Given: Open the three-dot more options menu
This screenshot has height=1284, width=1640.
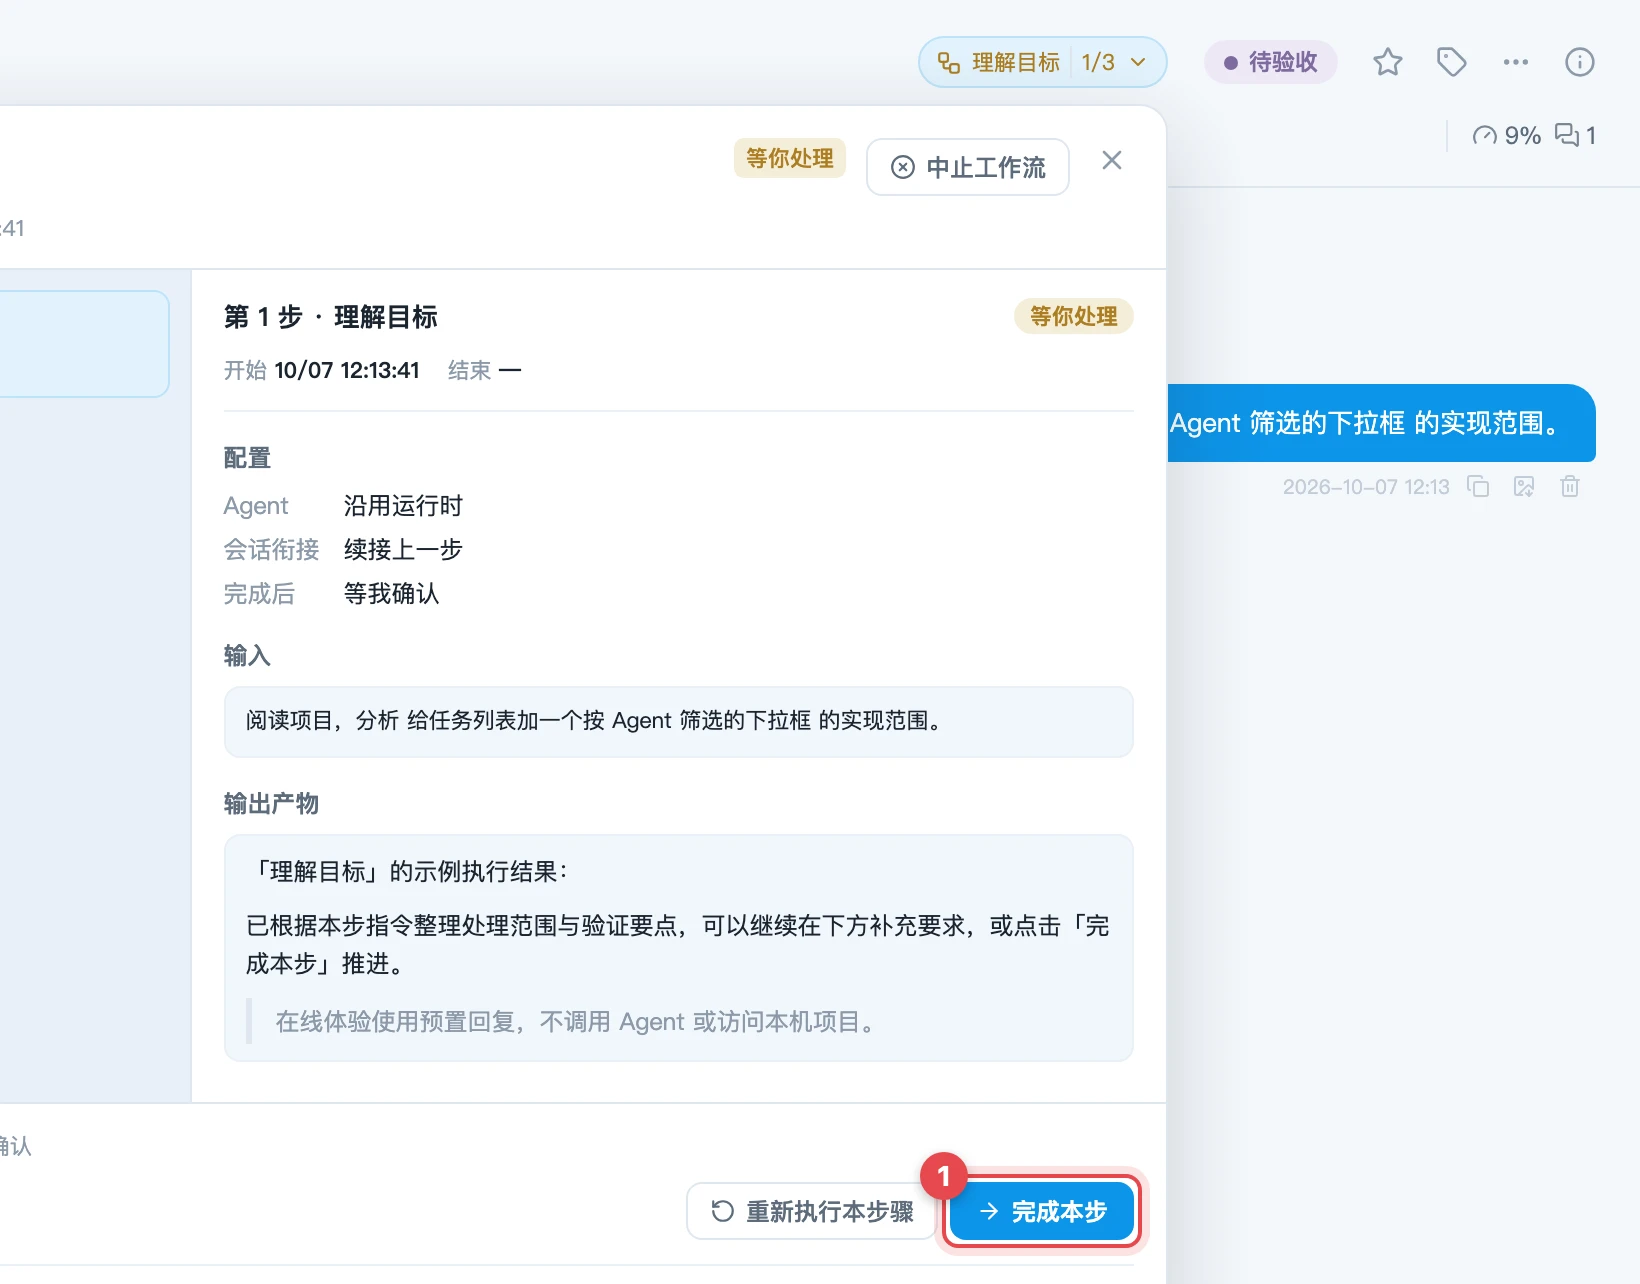Looking at the screenshot, I should (x=1515, y=62).
